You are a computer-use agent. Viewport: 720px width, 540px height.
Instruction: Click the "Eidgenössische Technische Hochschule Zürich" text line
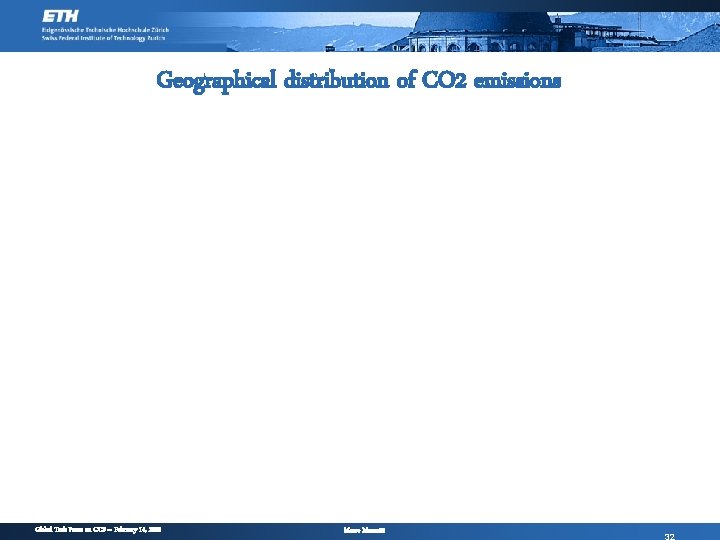point(106,30)
